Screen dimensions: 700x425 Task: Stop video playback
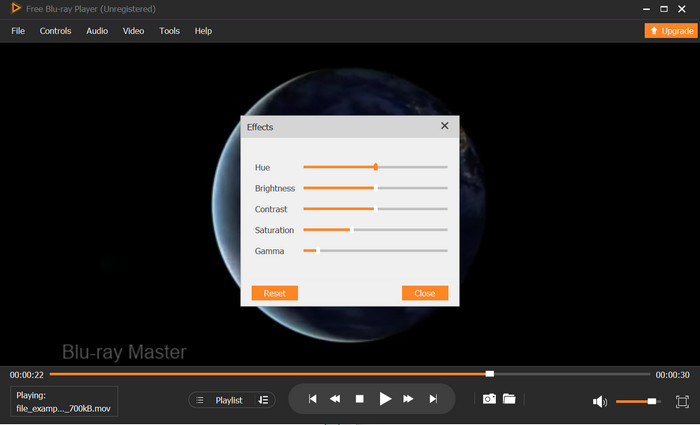359,399
